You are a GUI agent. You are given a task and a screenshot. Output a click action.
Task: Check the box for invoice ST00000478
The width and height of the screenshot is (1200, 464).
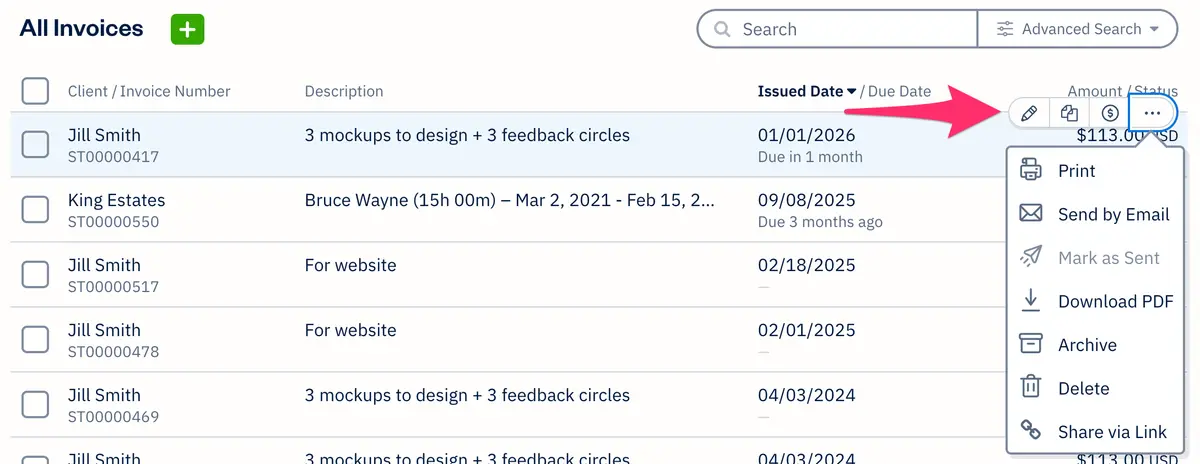click(35, 339)
